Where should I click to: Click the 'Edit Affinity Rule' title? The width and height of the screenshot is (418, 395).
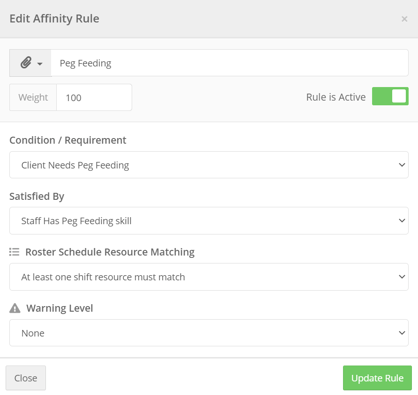[x=54, y=19]
